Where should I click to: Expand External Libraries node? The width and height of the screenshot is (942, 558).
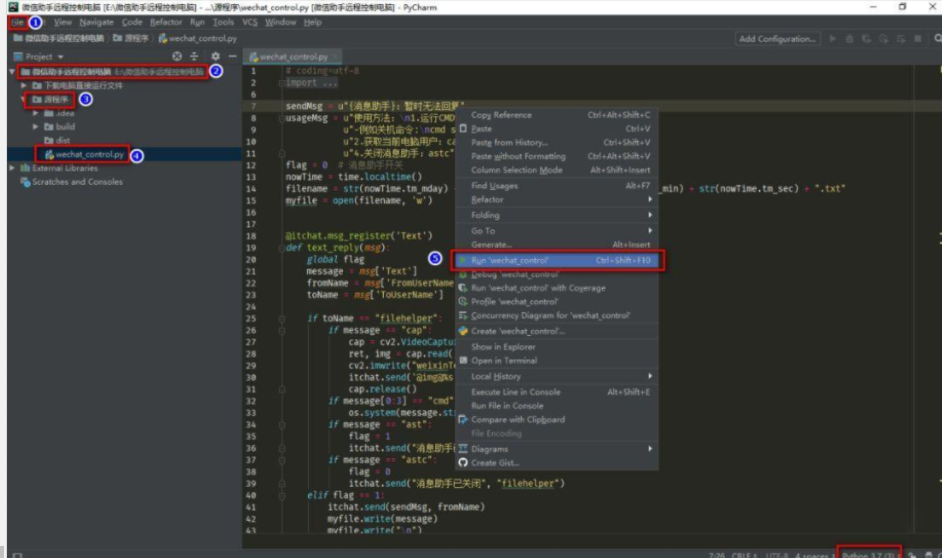click(12, 168)
